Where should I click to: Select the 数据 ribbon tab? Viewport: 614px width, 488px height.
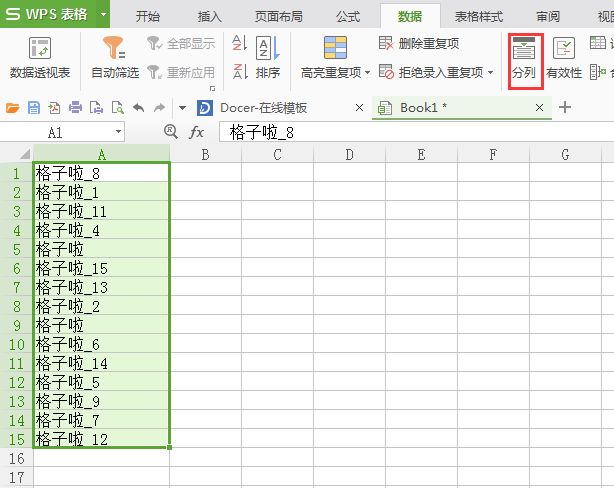tap(410, 16)
